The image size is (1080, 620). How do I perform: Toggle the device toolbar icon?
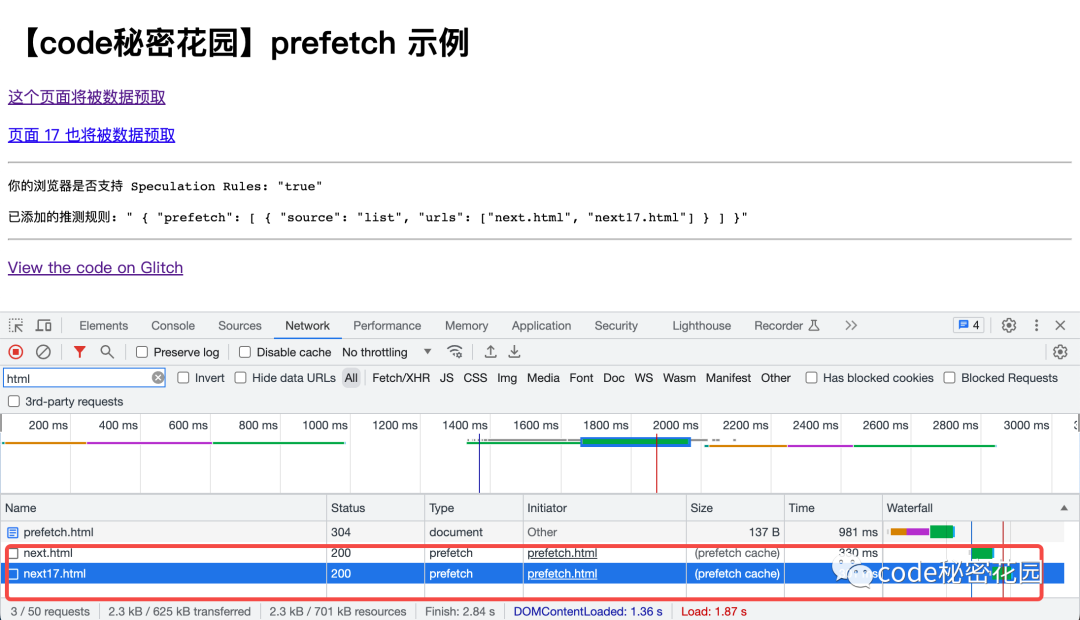coord(43,325)
